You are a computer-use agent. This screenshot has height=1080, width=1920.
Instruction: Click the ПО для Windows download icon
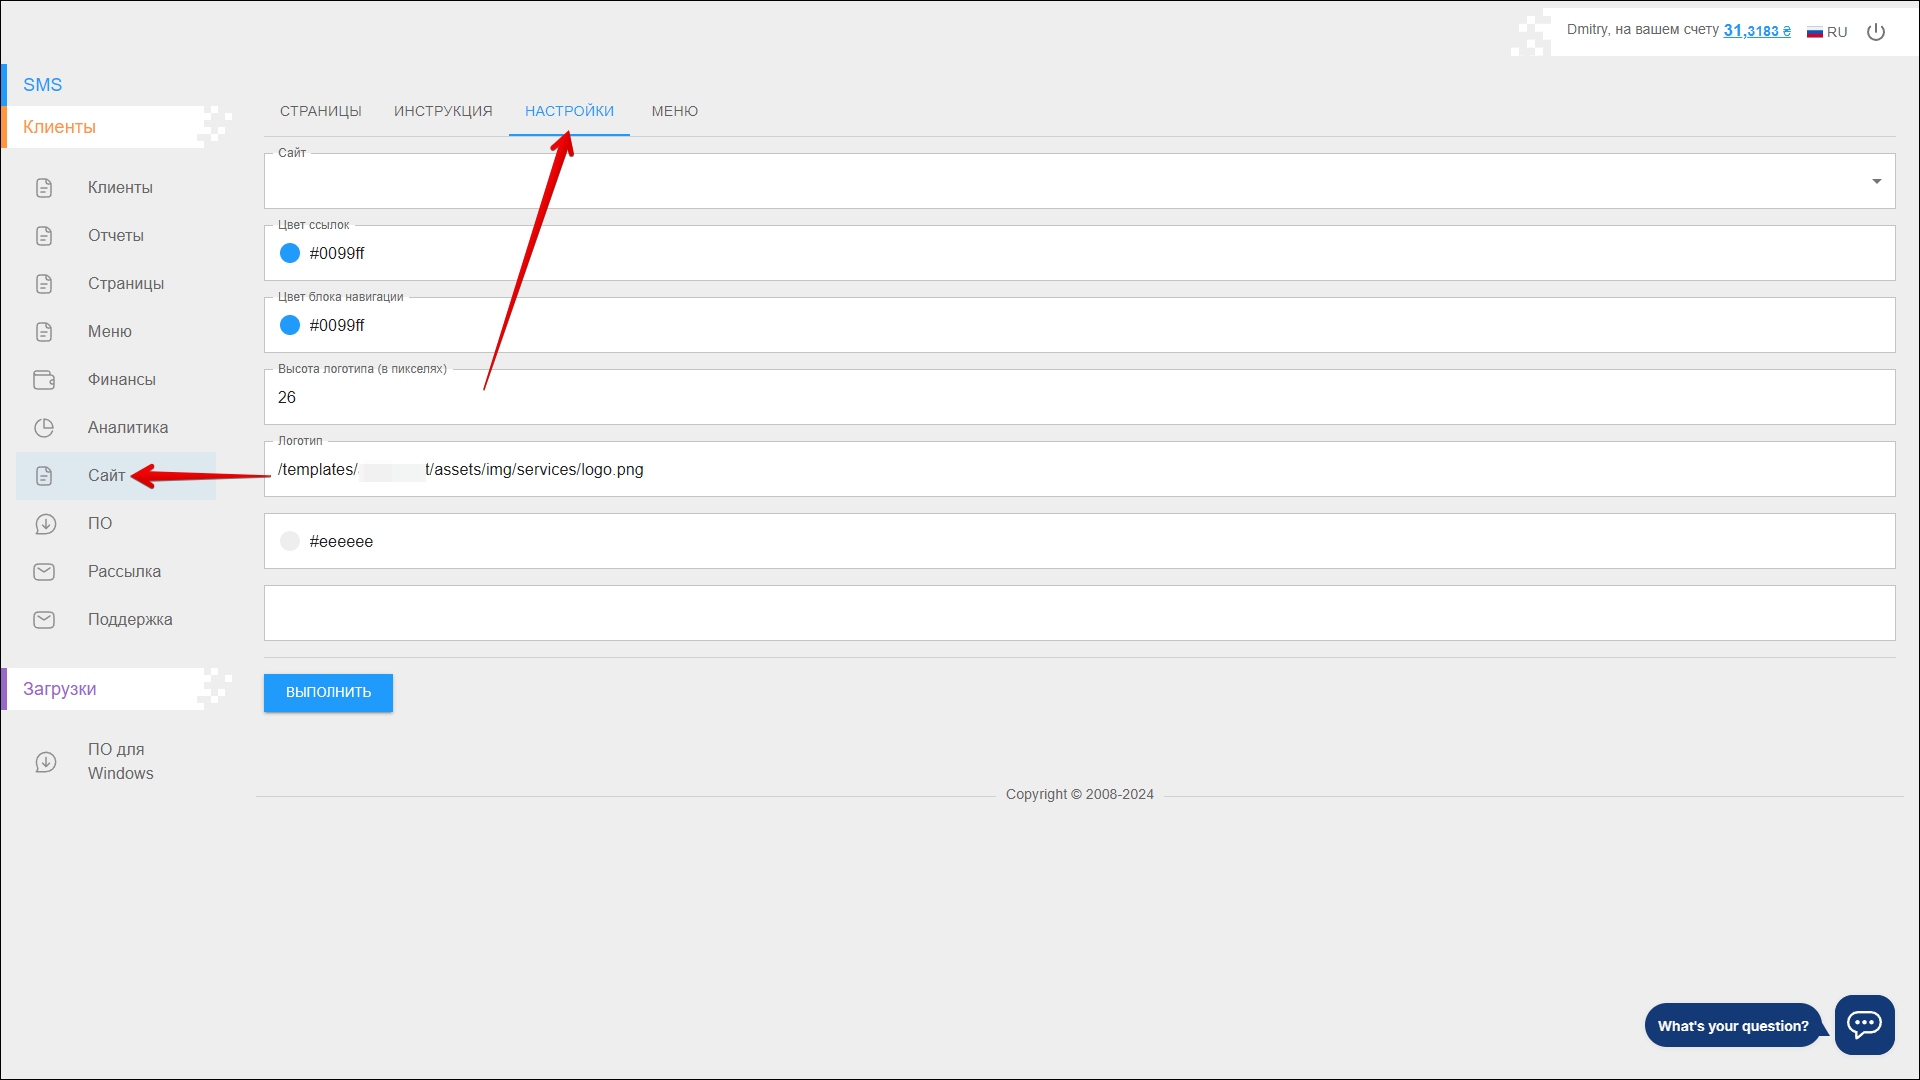click(x=45, y=762)
